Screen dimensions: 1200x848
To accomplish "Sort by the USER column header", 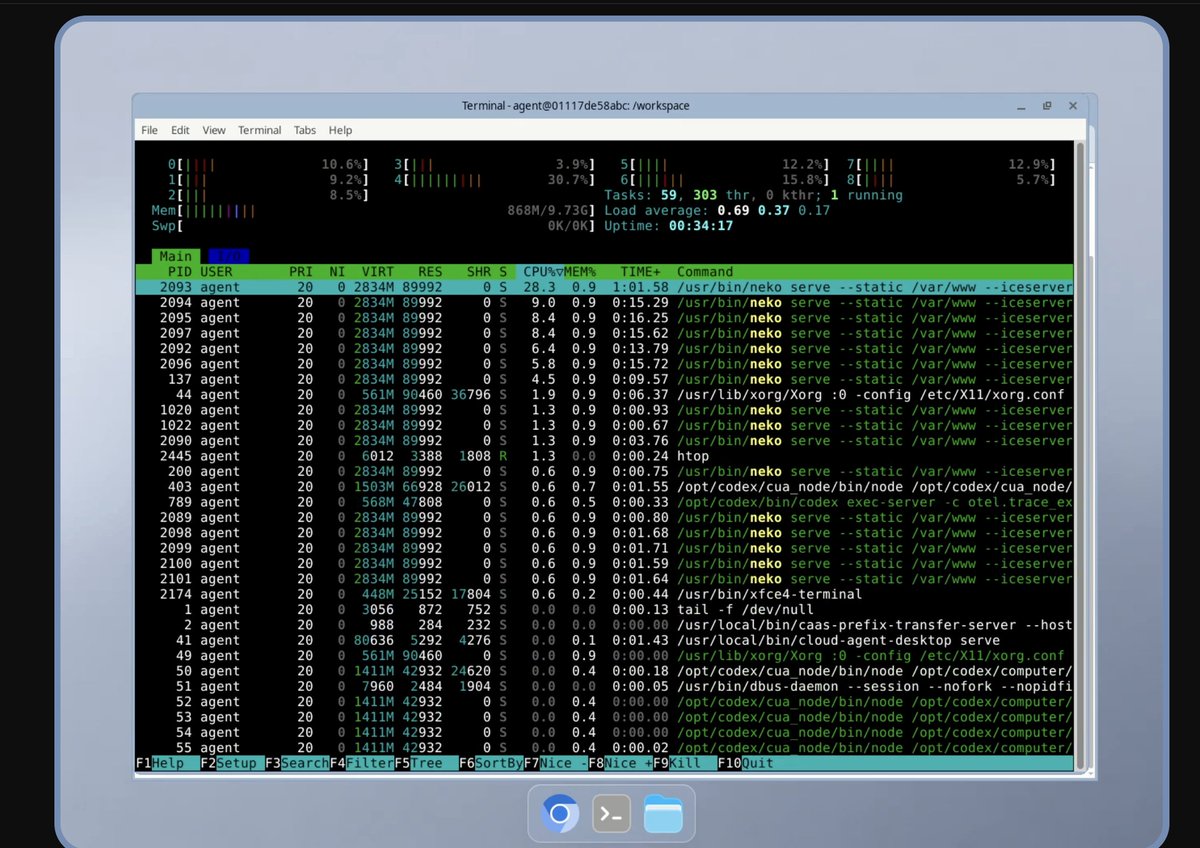I will (216, 272).
